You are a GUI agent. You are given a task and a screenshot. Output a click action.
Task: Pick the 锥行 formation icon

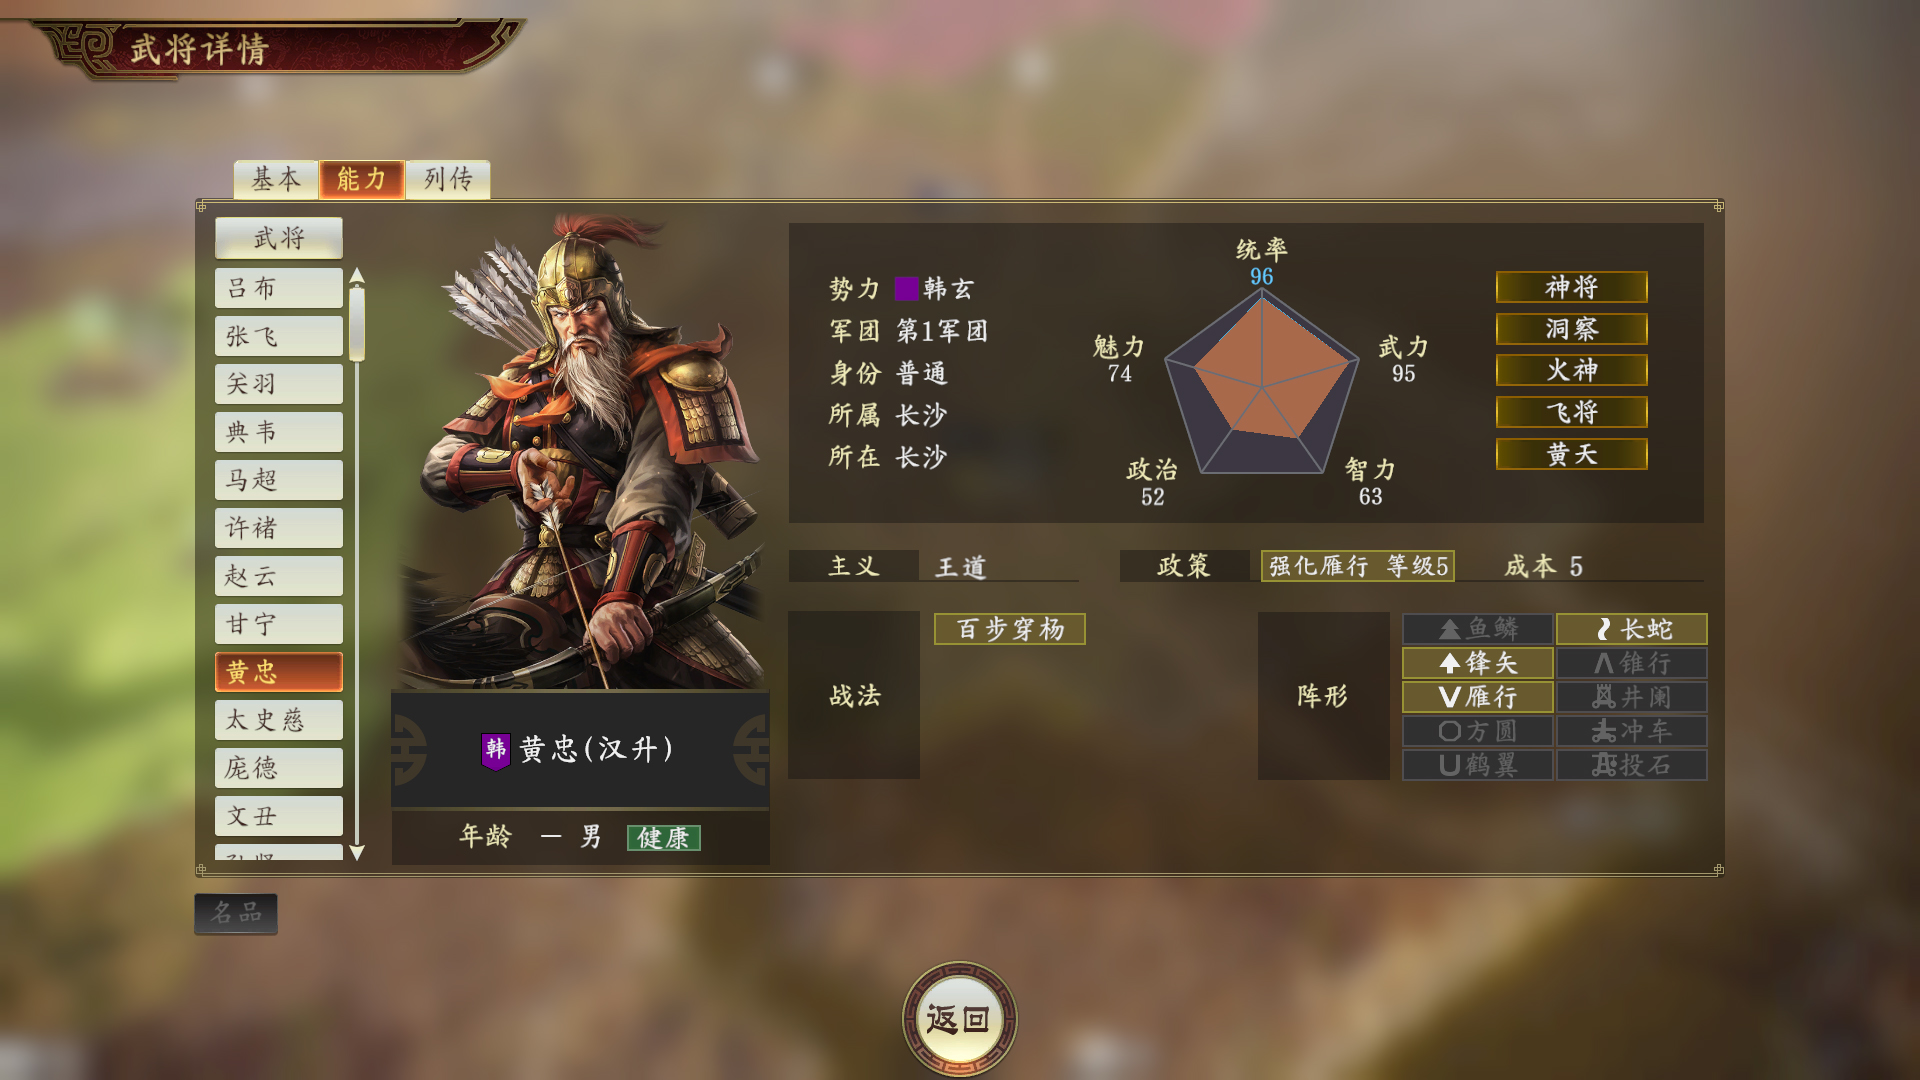tap(1631, 663)
